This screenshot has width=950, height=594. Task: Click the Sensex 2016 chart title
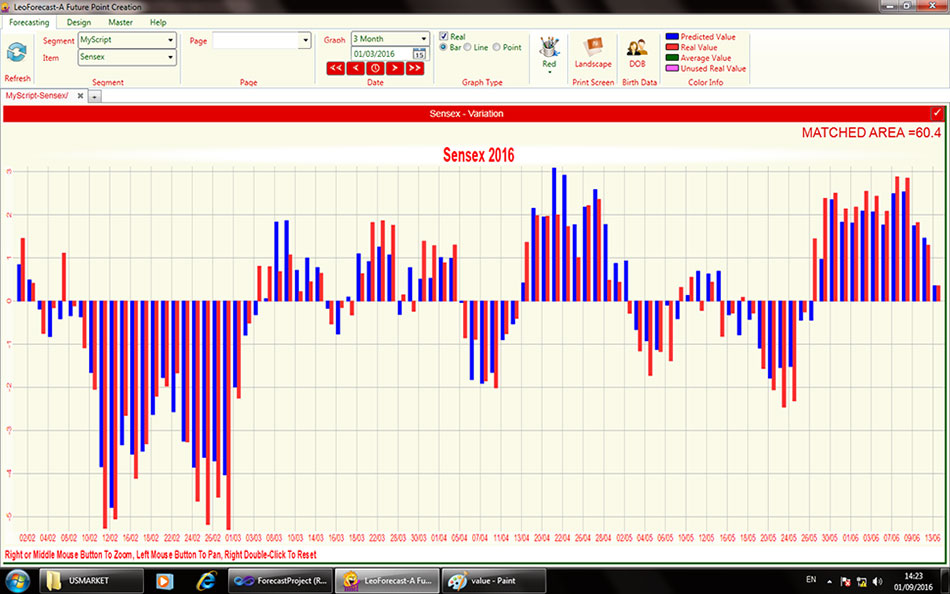click(479, 155)
